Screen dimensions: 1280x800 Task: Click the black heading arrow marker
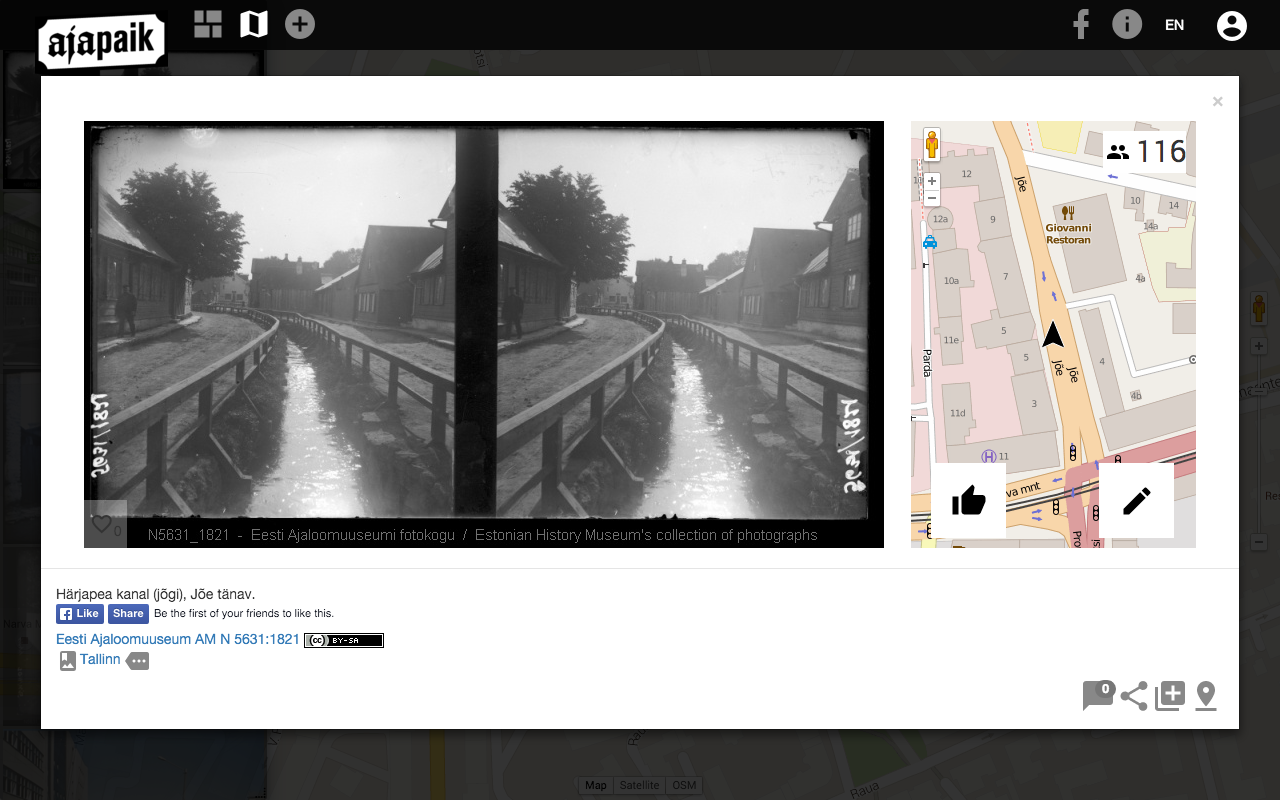pyautogui.click(x=1052, y=334)
